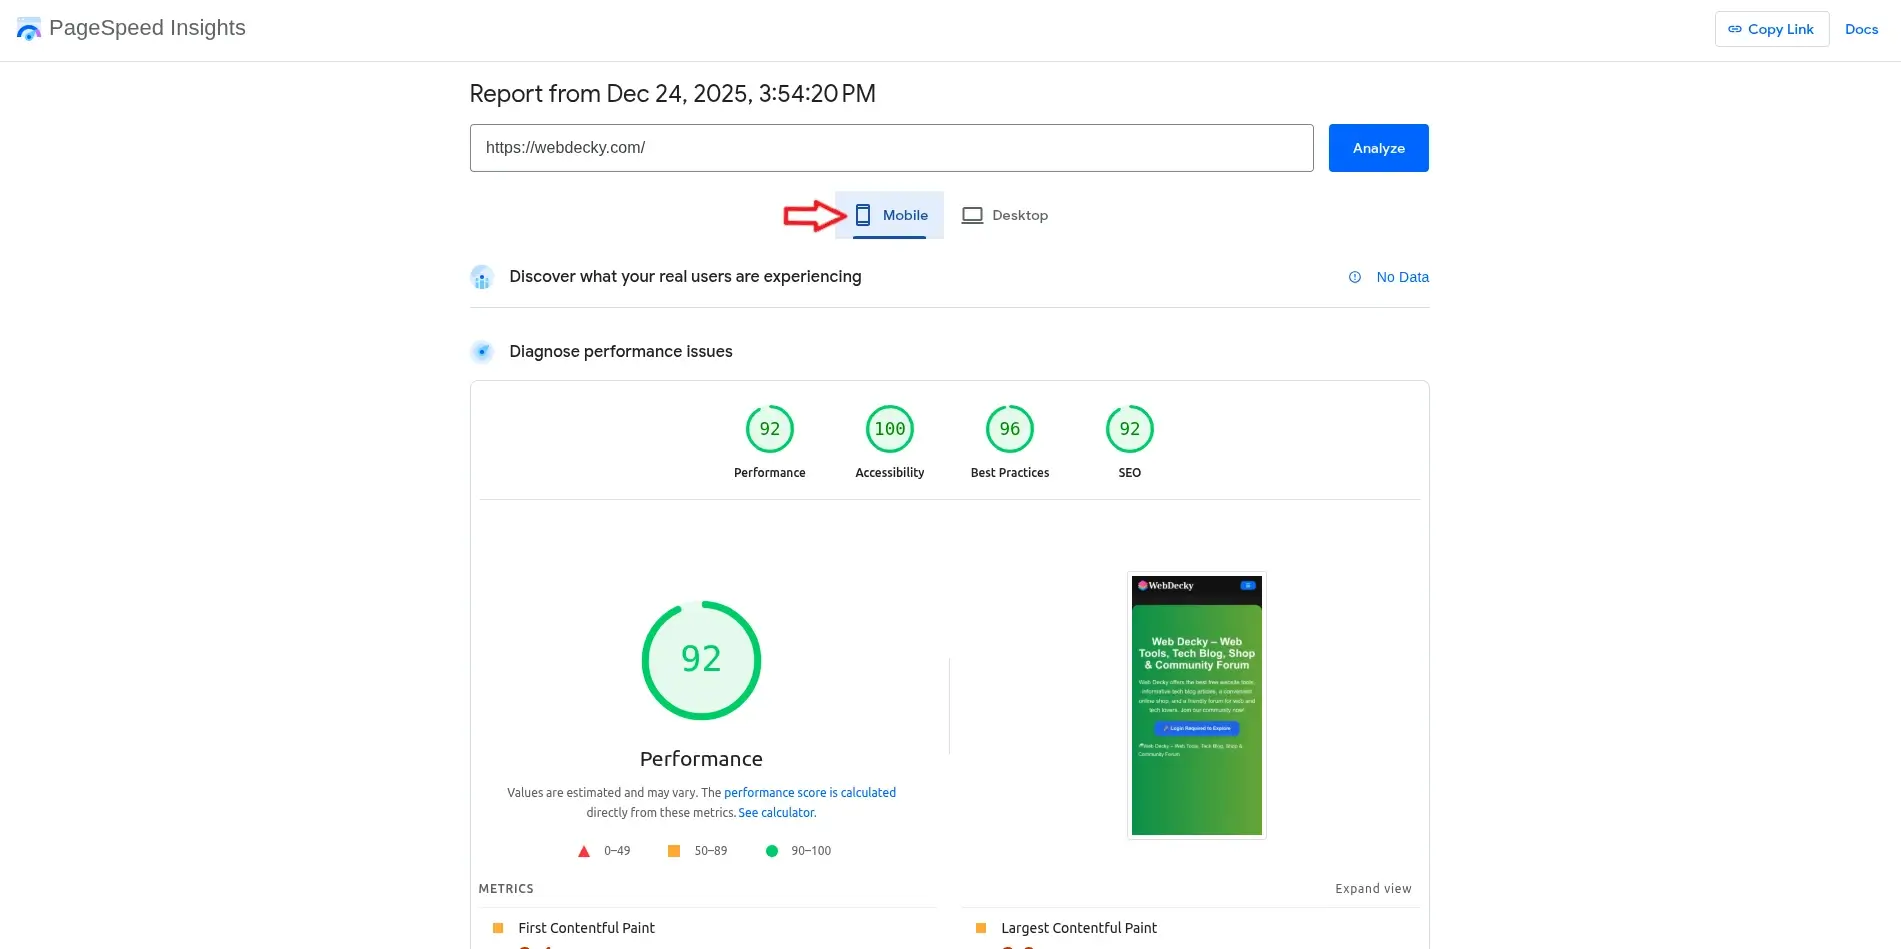Open the Docs page

point(1861,29)
